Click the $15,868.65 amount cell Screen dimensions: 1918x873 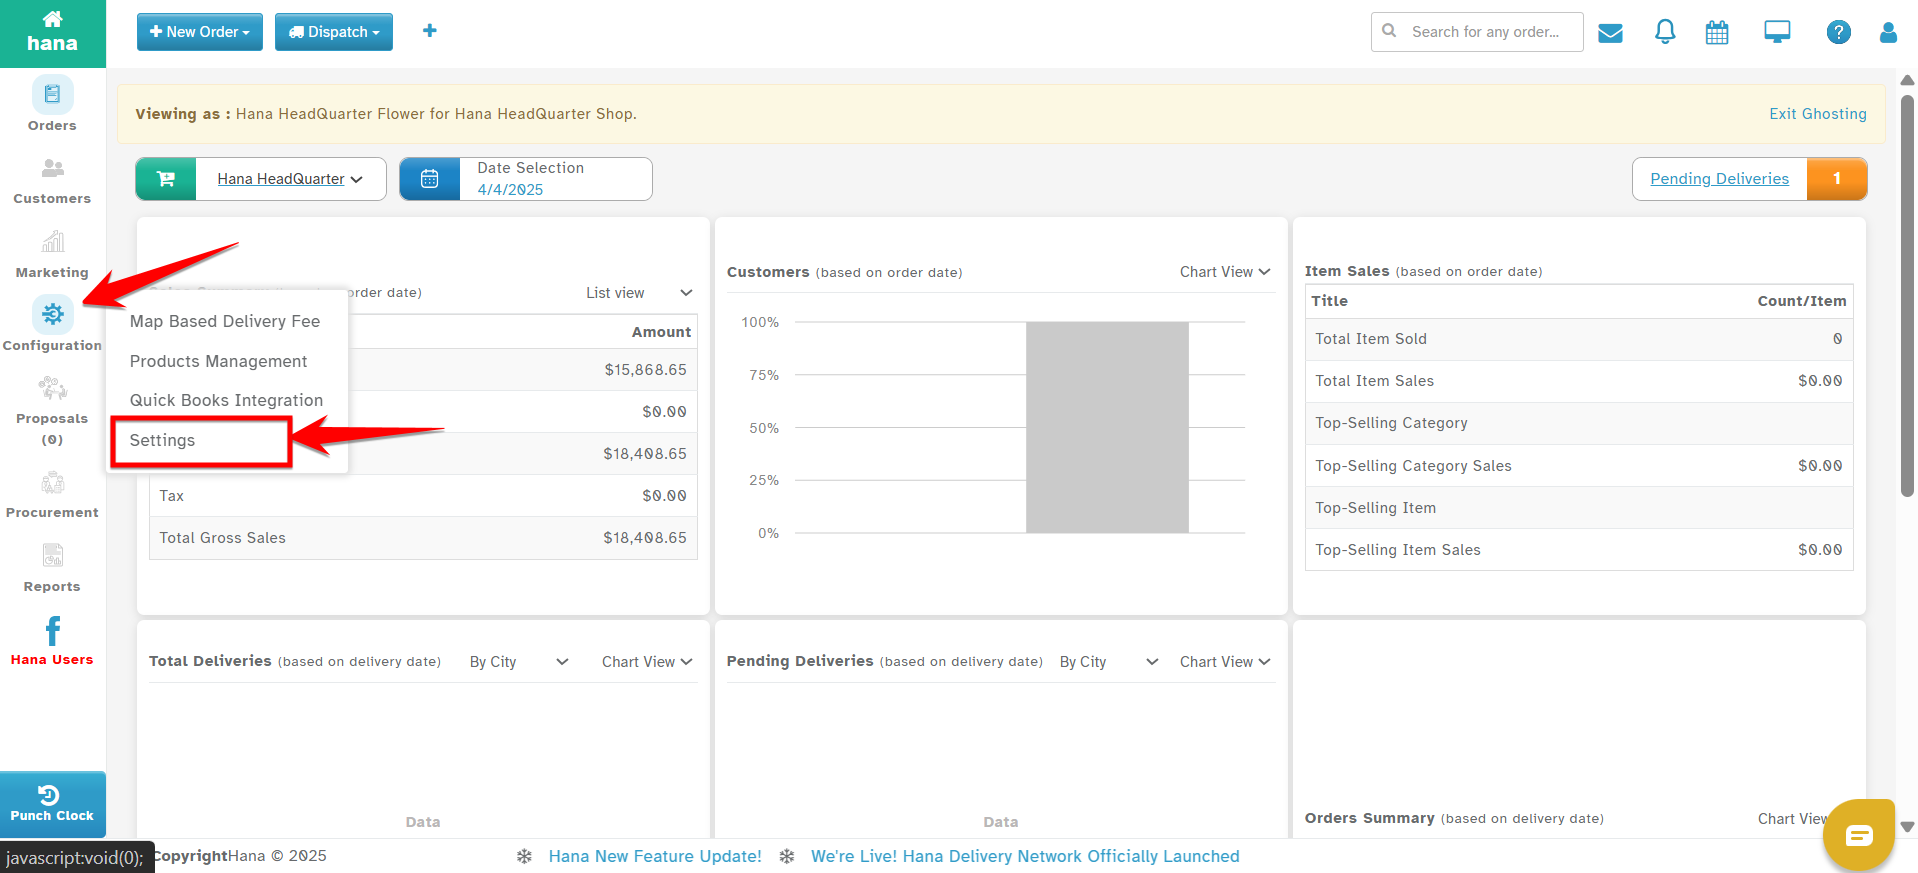[x=645, y=370]
